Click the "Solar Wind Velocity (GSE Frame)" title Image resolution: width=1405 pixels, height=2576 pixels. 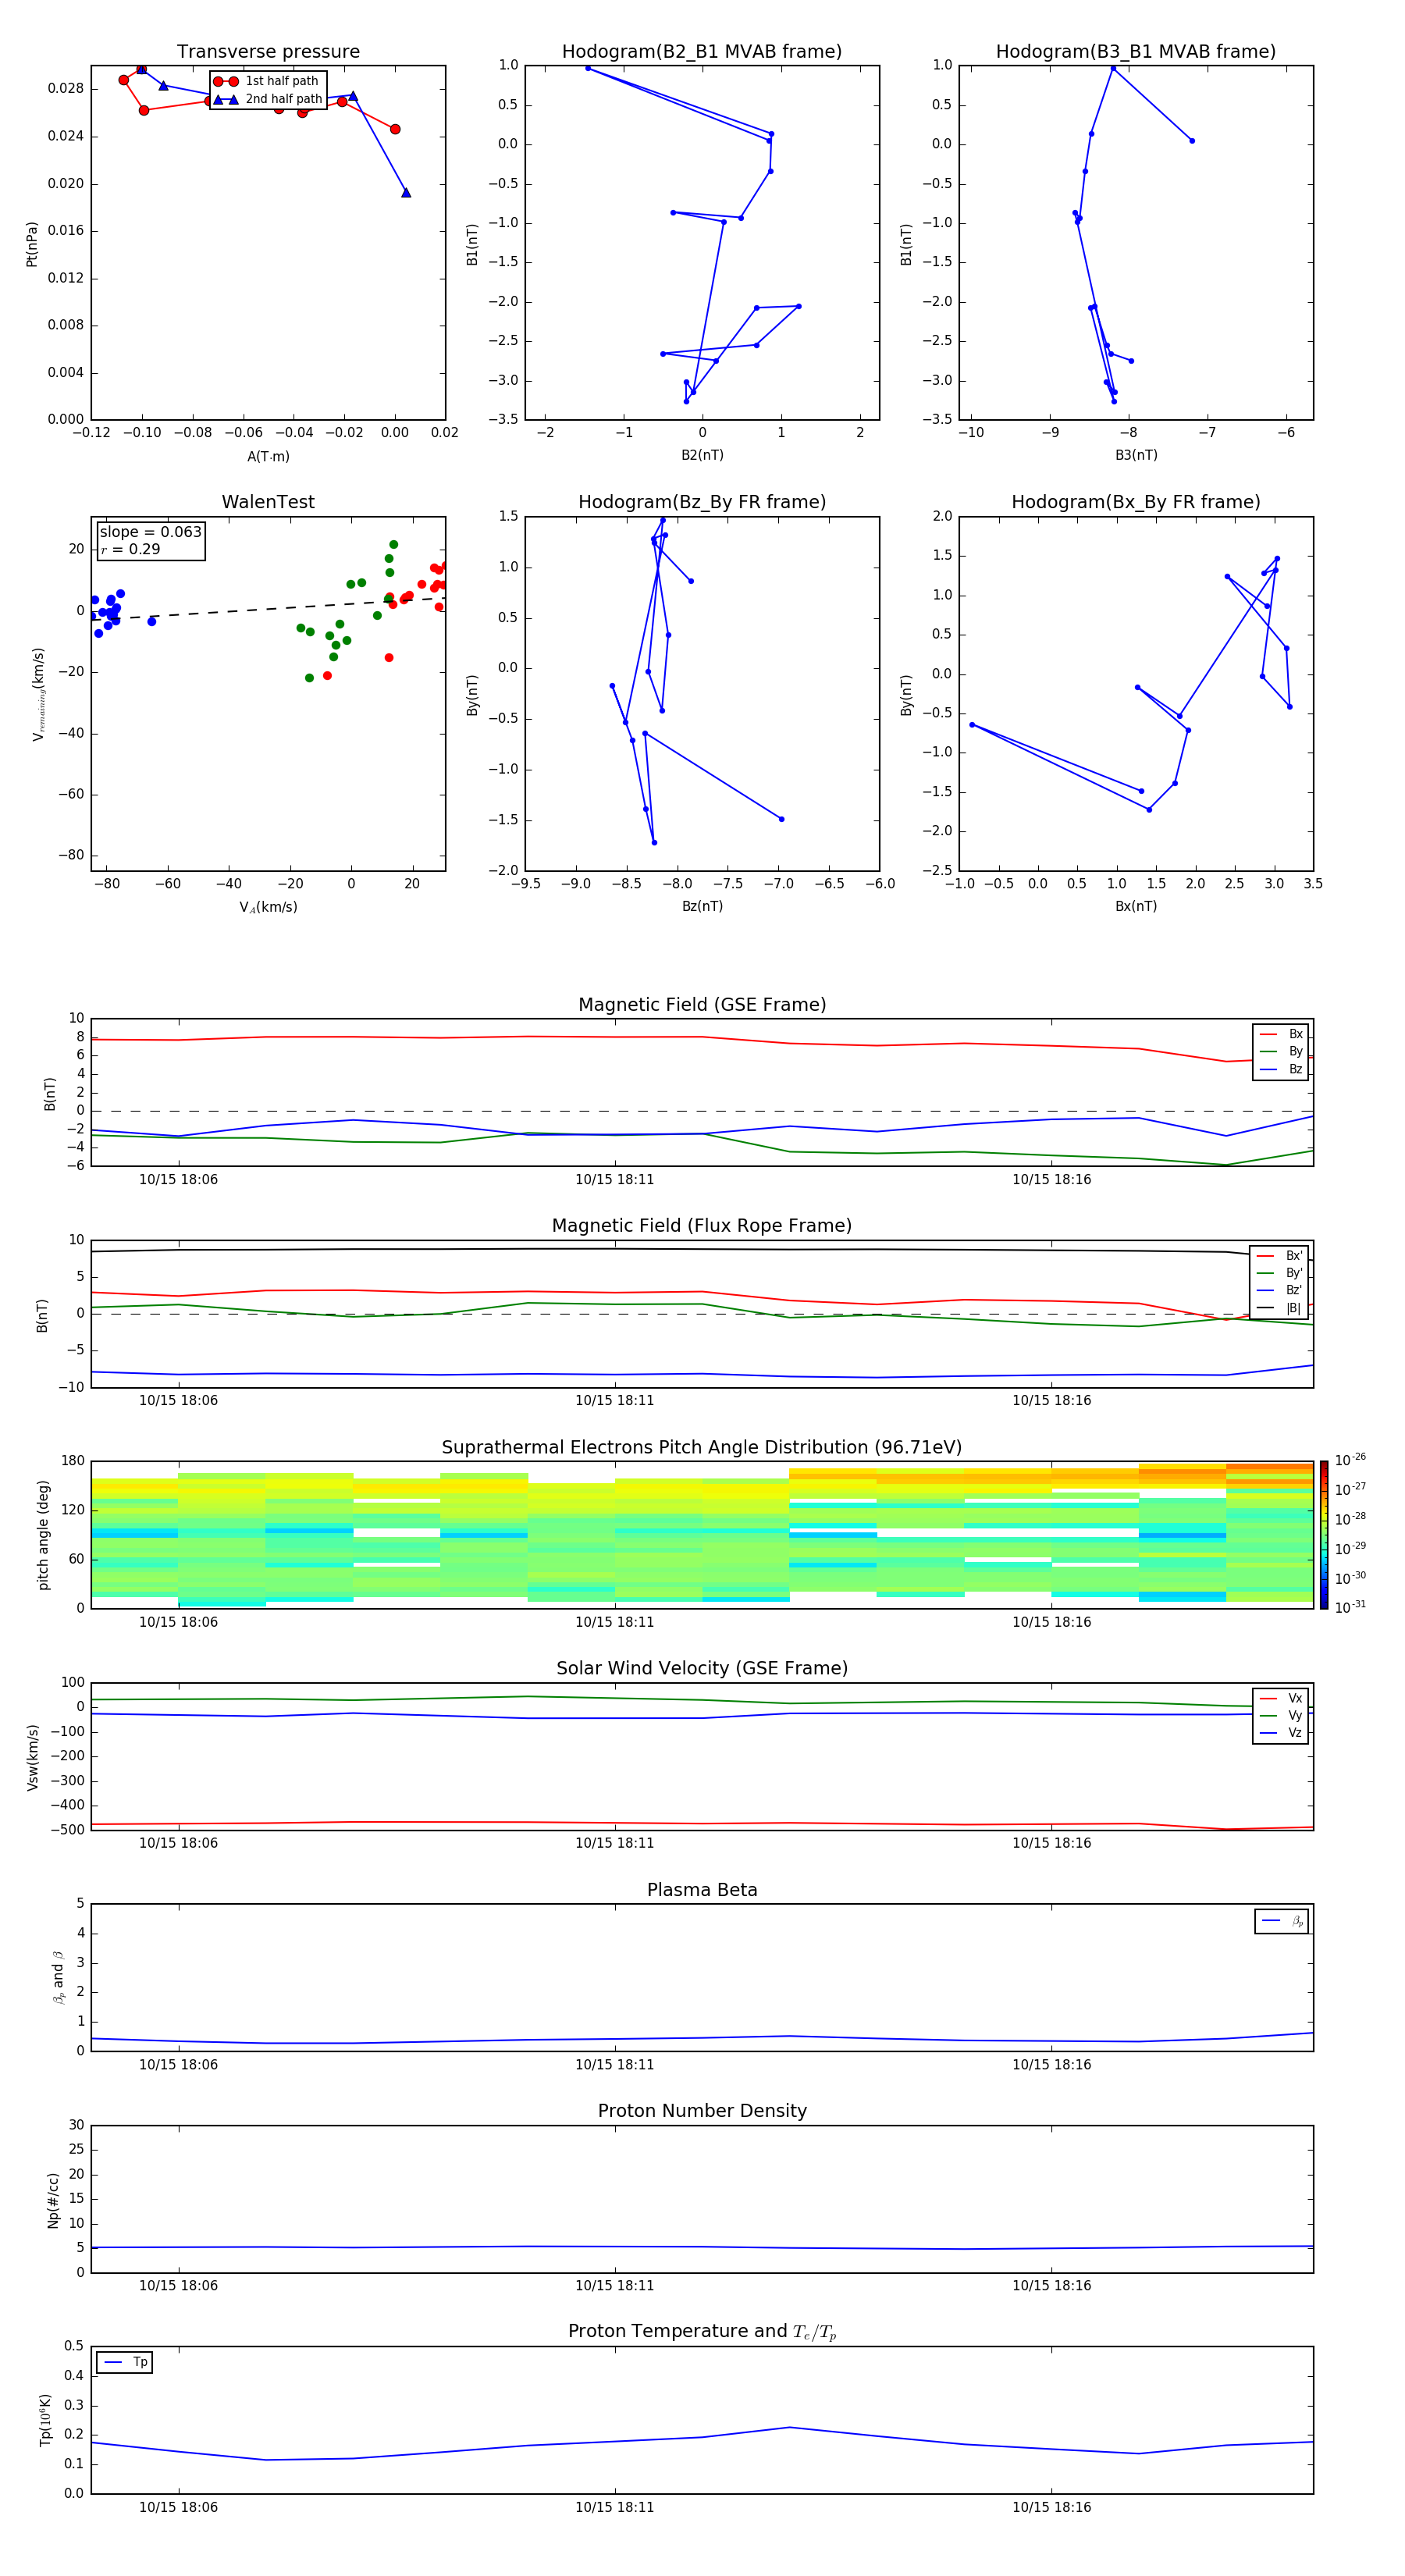point(702,1669)
